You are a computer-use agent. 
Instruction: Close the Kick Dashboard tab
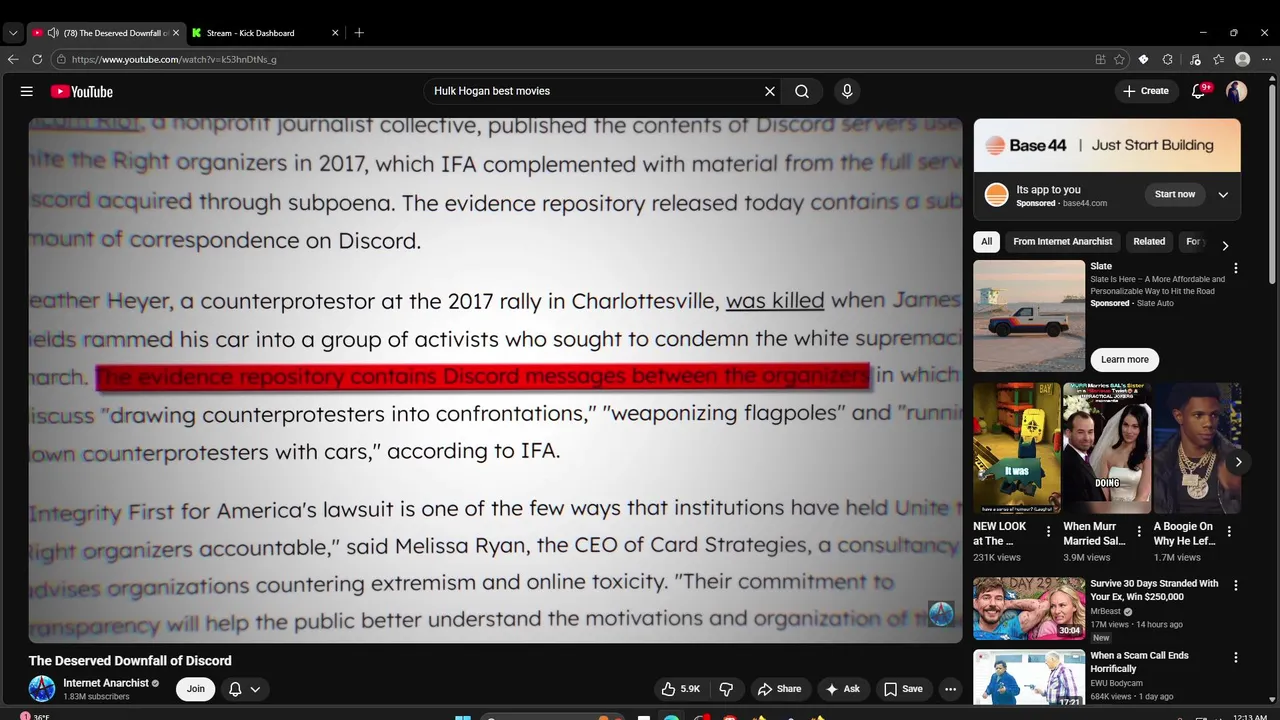pos(335,33)
